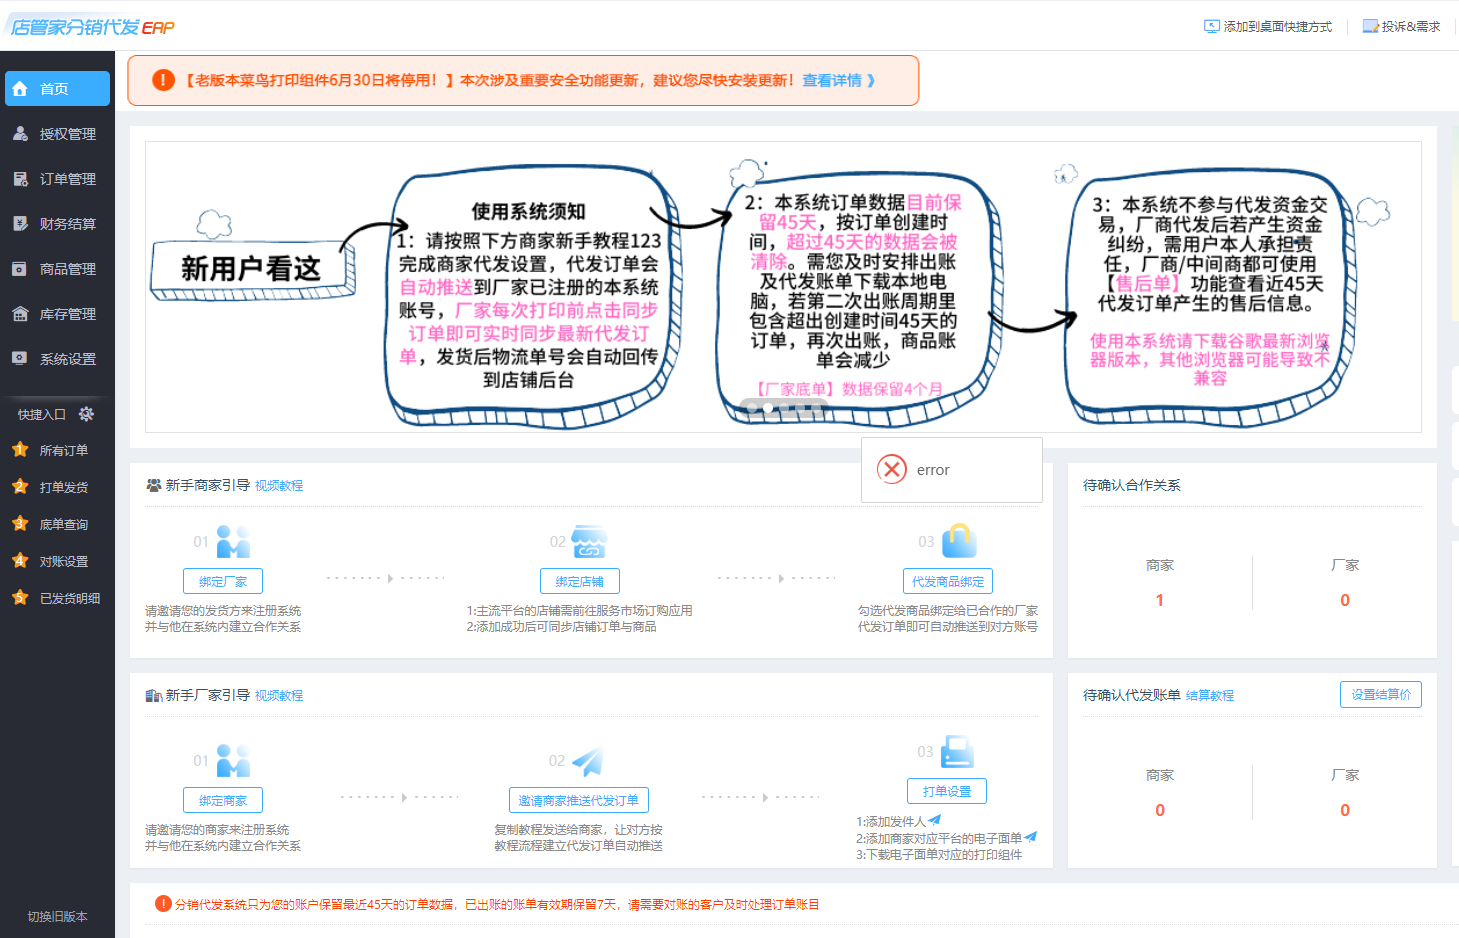Click 添加到桌面快捷方式 in the top bar
Viewport: 1459px width, 938px height.
pyautogui.click(x=1268, y=27)
